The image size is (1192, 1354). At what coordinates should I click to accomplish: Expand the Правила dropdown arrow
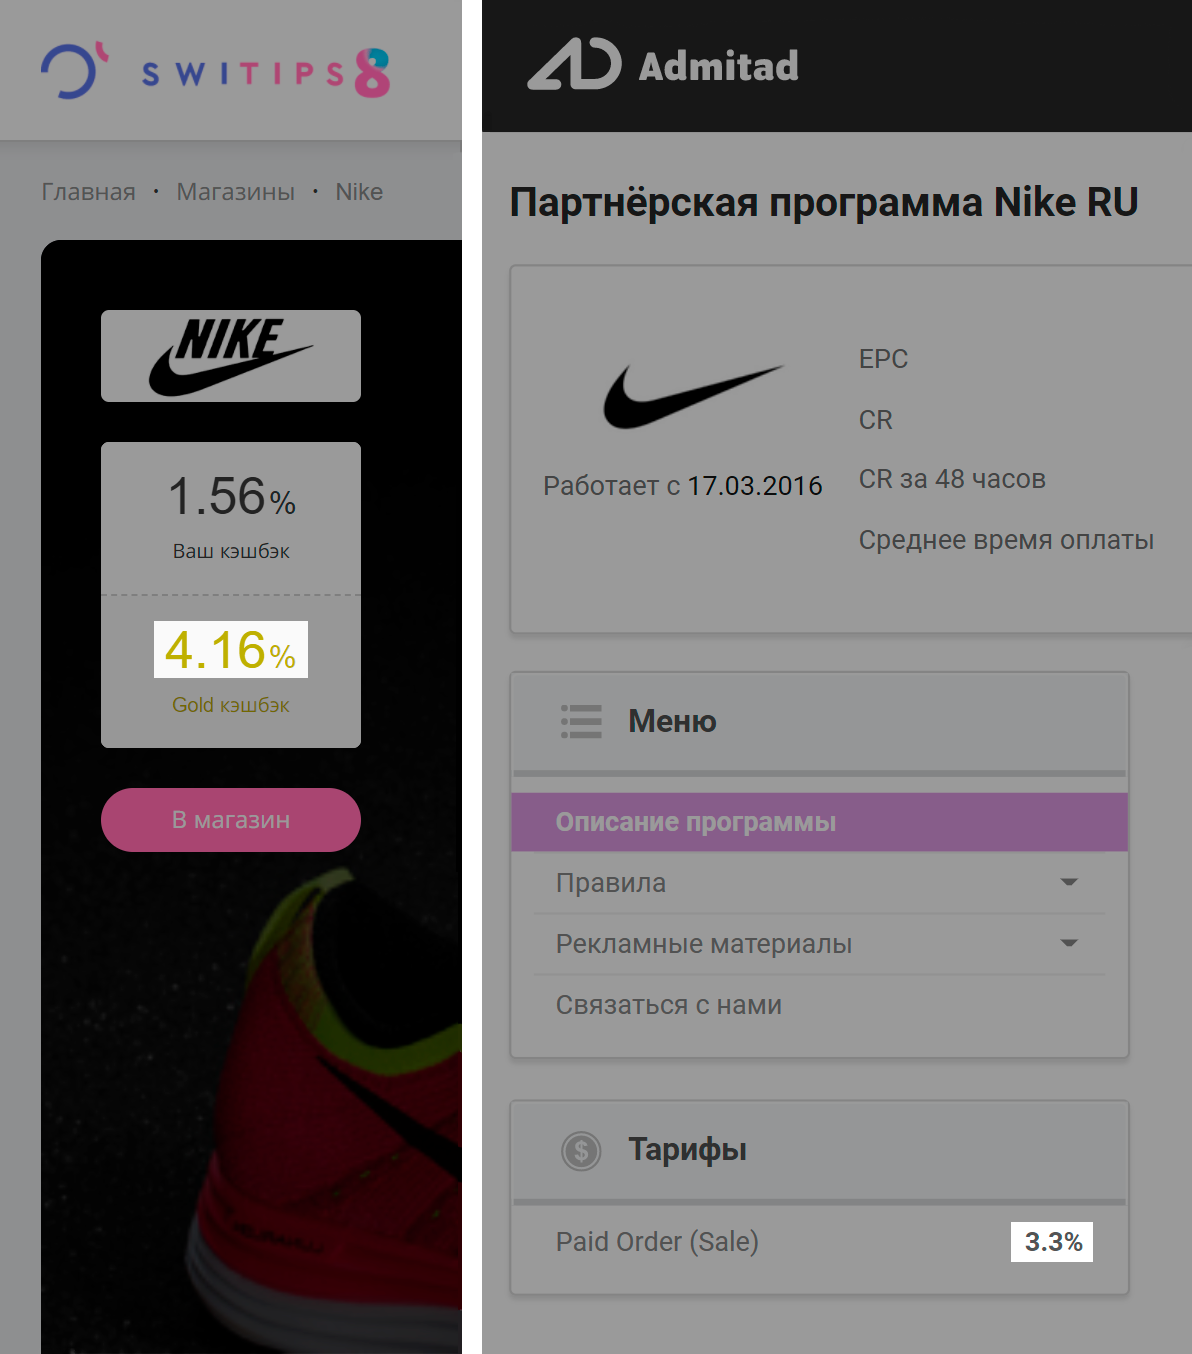[x=1069, y=882]
